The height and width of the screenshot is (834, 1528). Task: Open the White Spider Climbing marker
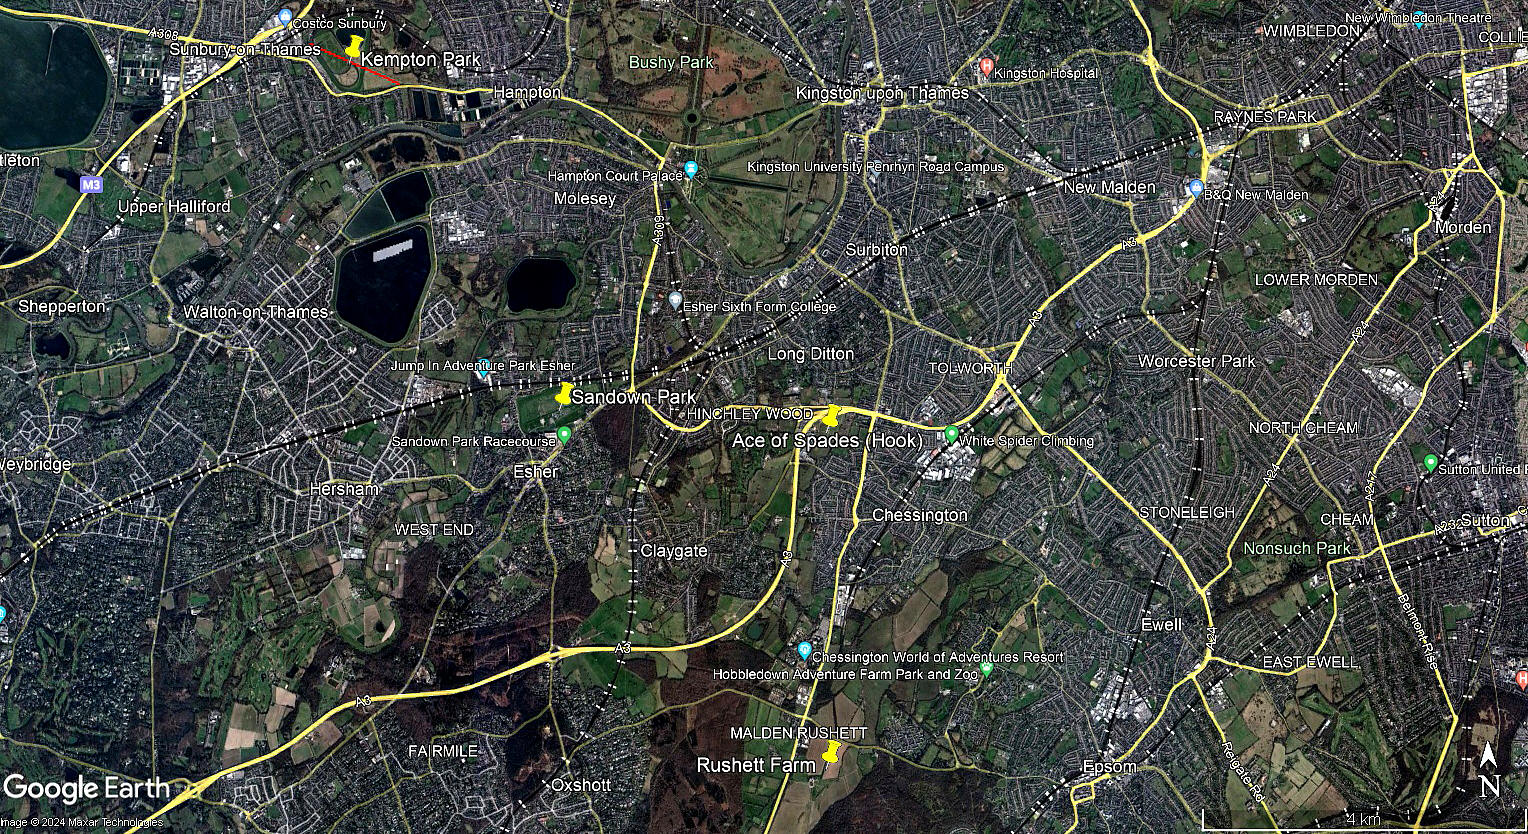coord(951,435)
